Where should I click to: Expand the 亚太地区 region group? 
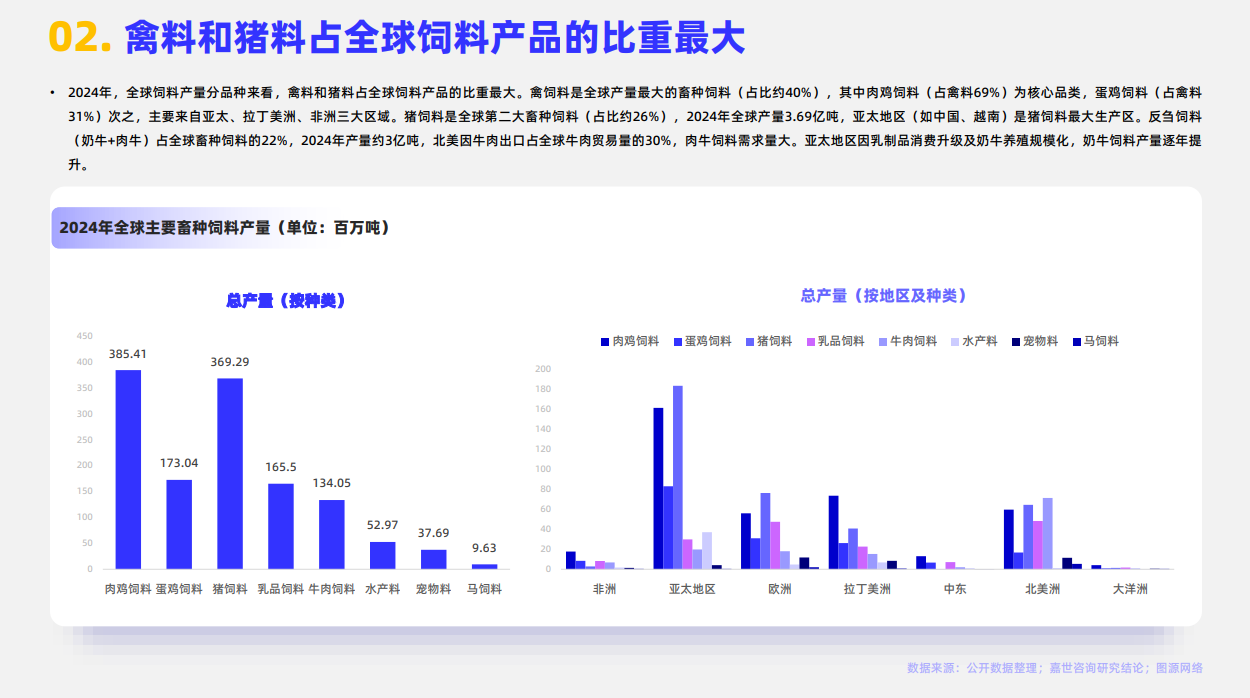tap(692, 589)
